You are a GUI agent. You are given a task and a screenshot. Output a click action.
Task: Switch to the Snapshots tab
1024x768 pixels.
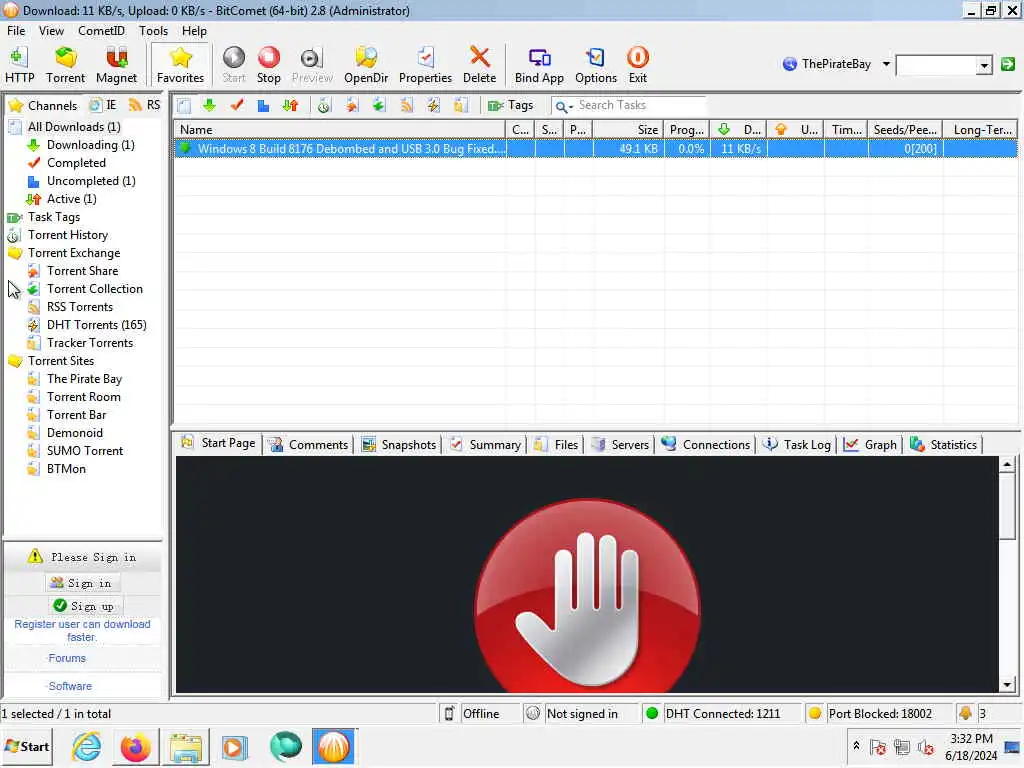click(399, 445)
